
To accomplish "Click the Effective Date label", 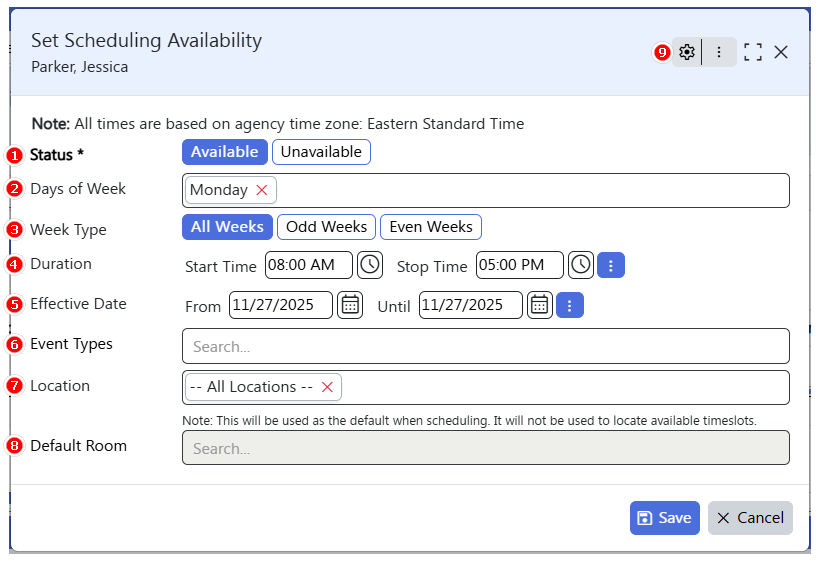I will coord(78,303).
